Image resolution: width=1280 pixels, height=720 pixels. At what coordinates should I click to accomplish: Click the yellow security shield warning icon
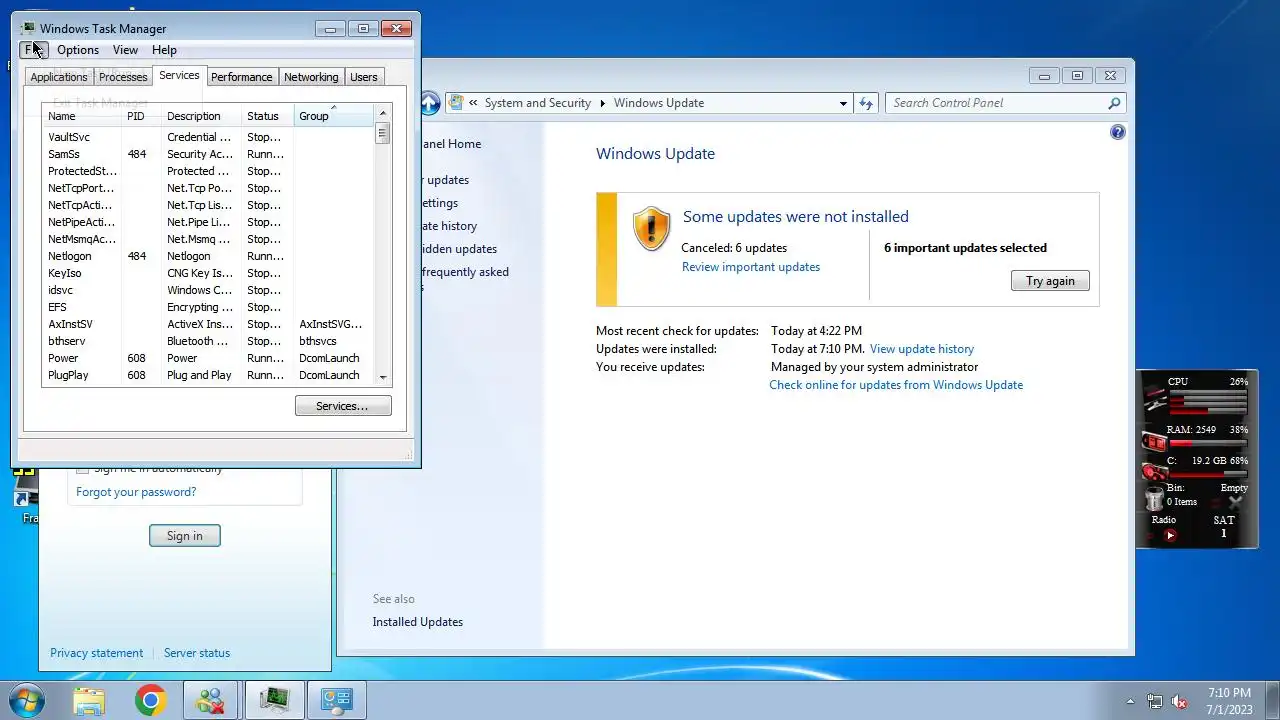[651, 229]
